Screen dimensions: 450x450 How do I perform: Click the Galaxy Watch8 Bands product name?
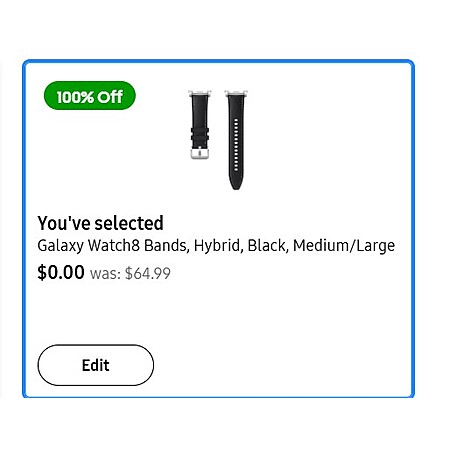coord(216,246)
